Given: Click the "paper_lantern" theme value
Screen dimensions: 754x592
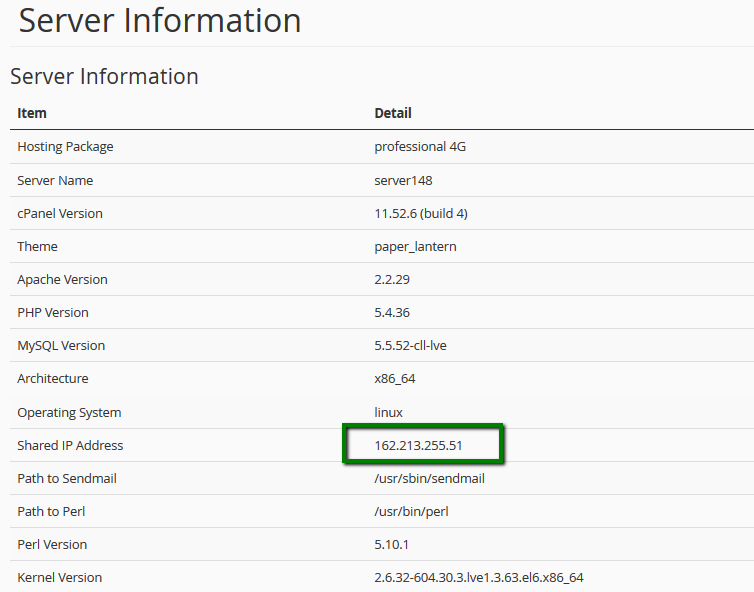Looking at the screenshot, I should click(415, 246).
